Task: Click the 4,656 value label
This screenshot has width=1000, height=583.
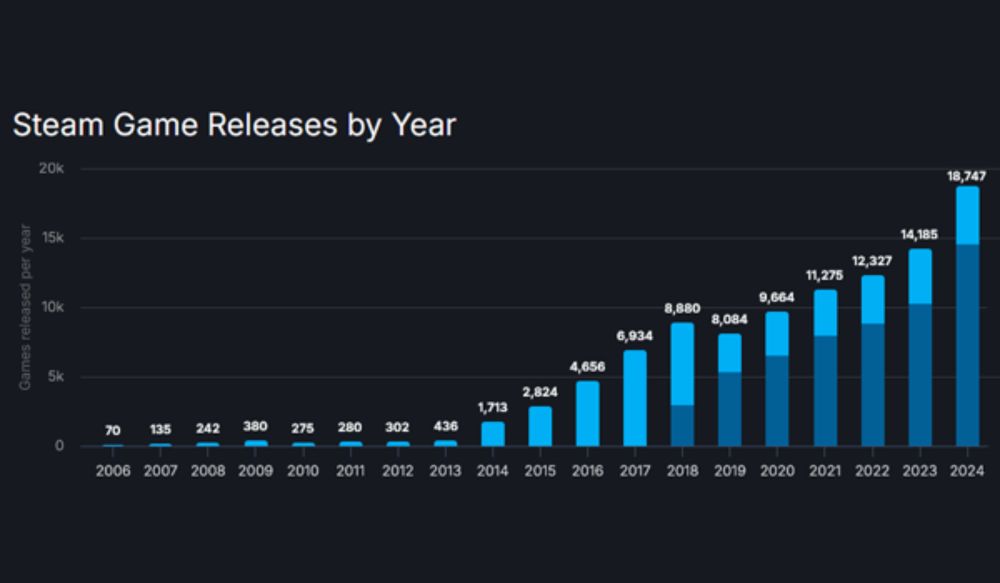Action: coord(587,367)
